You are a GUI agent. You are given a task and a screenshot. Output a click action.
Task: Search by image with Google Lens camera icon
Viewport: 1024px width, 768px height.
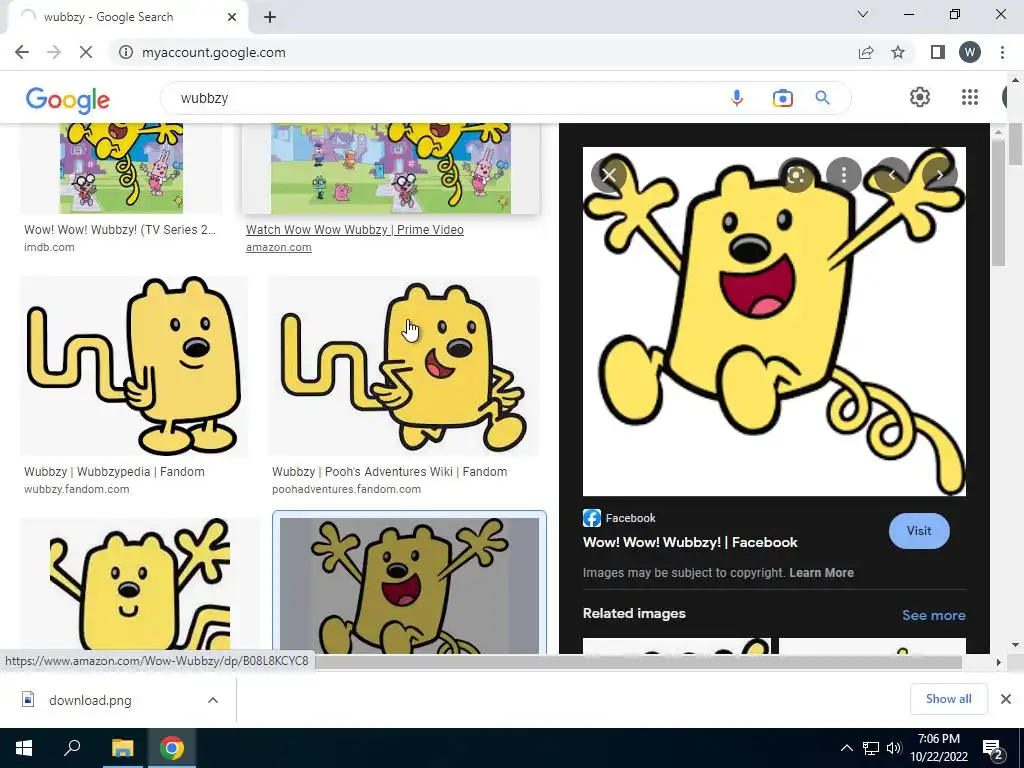782,98
